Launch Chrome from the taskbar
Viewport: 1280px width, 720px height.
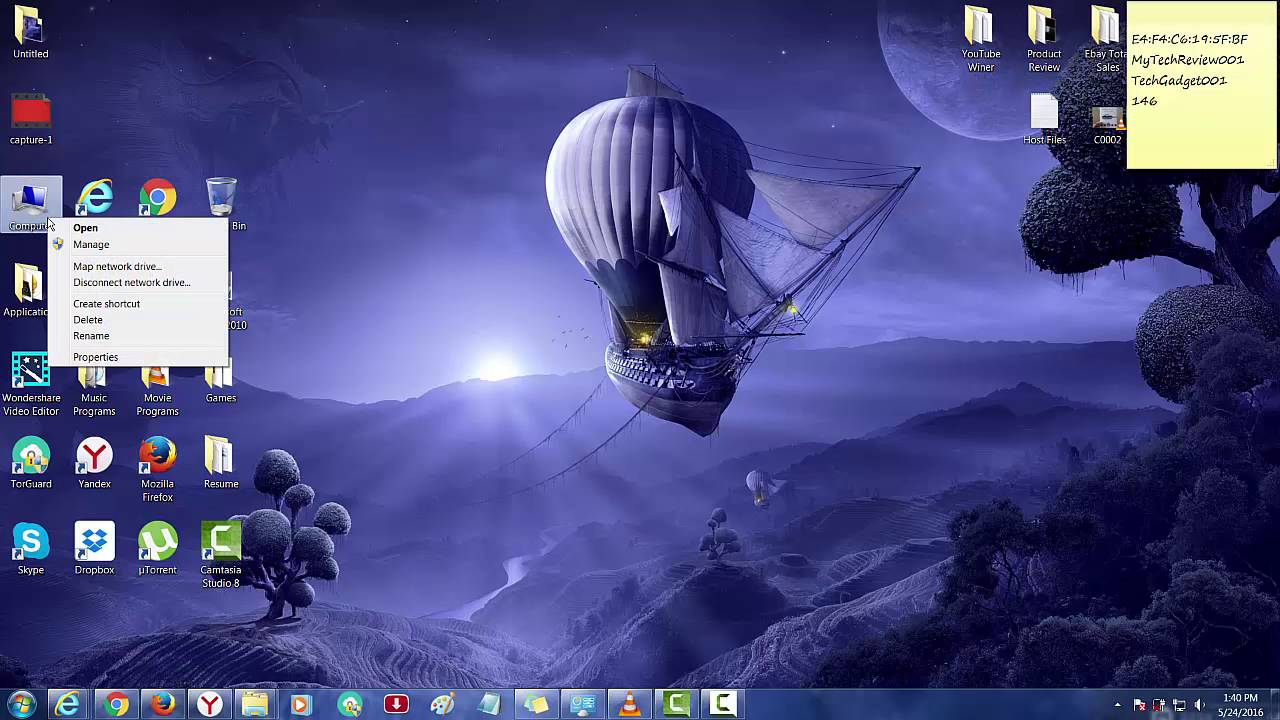(116, 705)
